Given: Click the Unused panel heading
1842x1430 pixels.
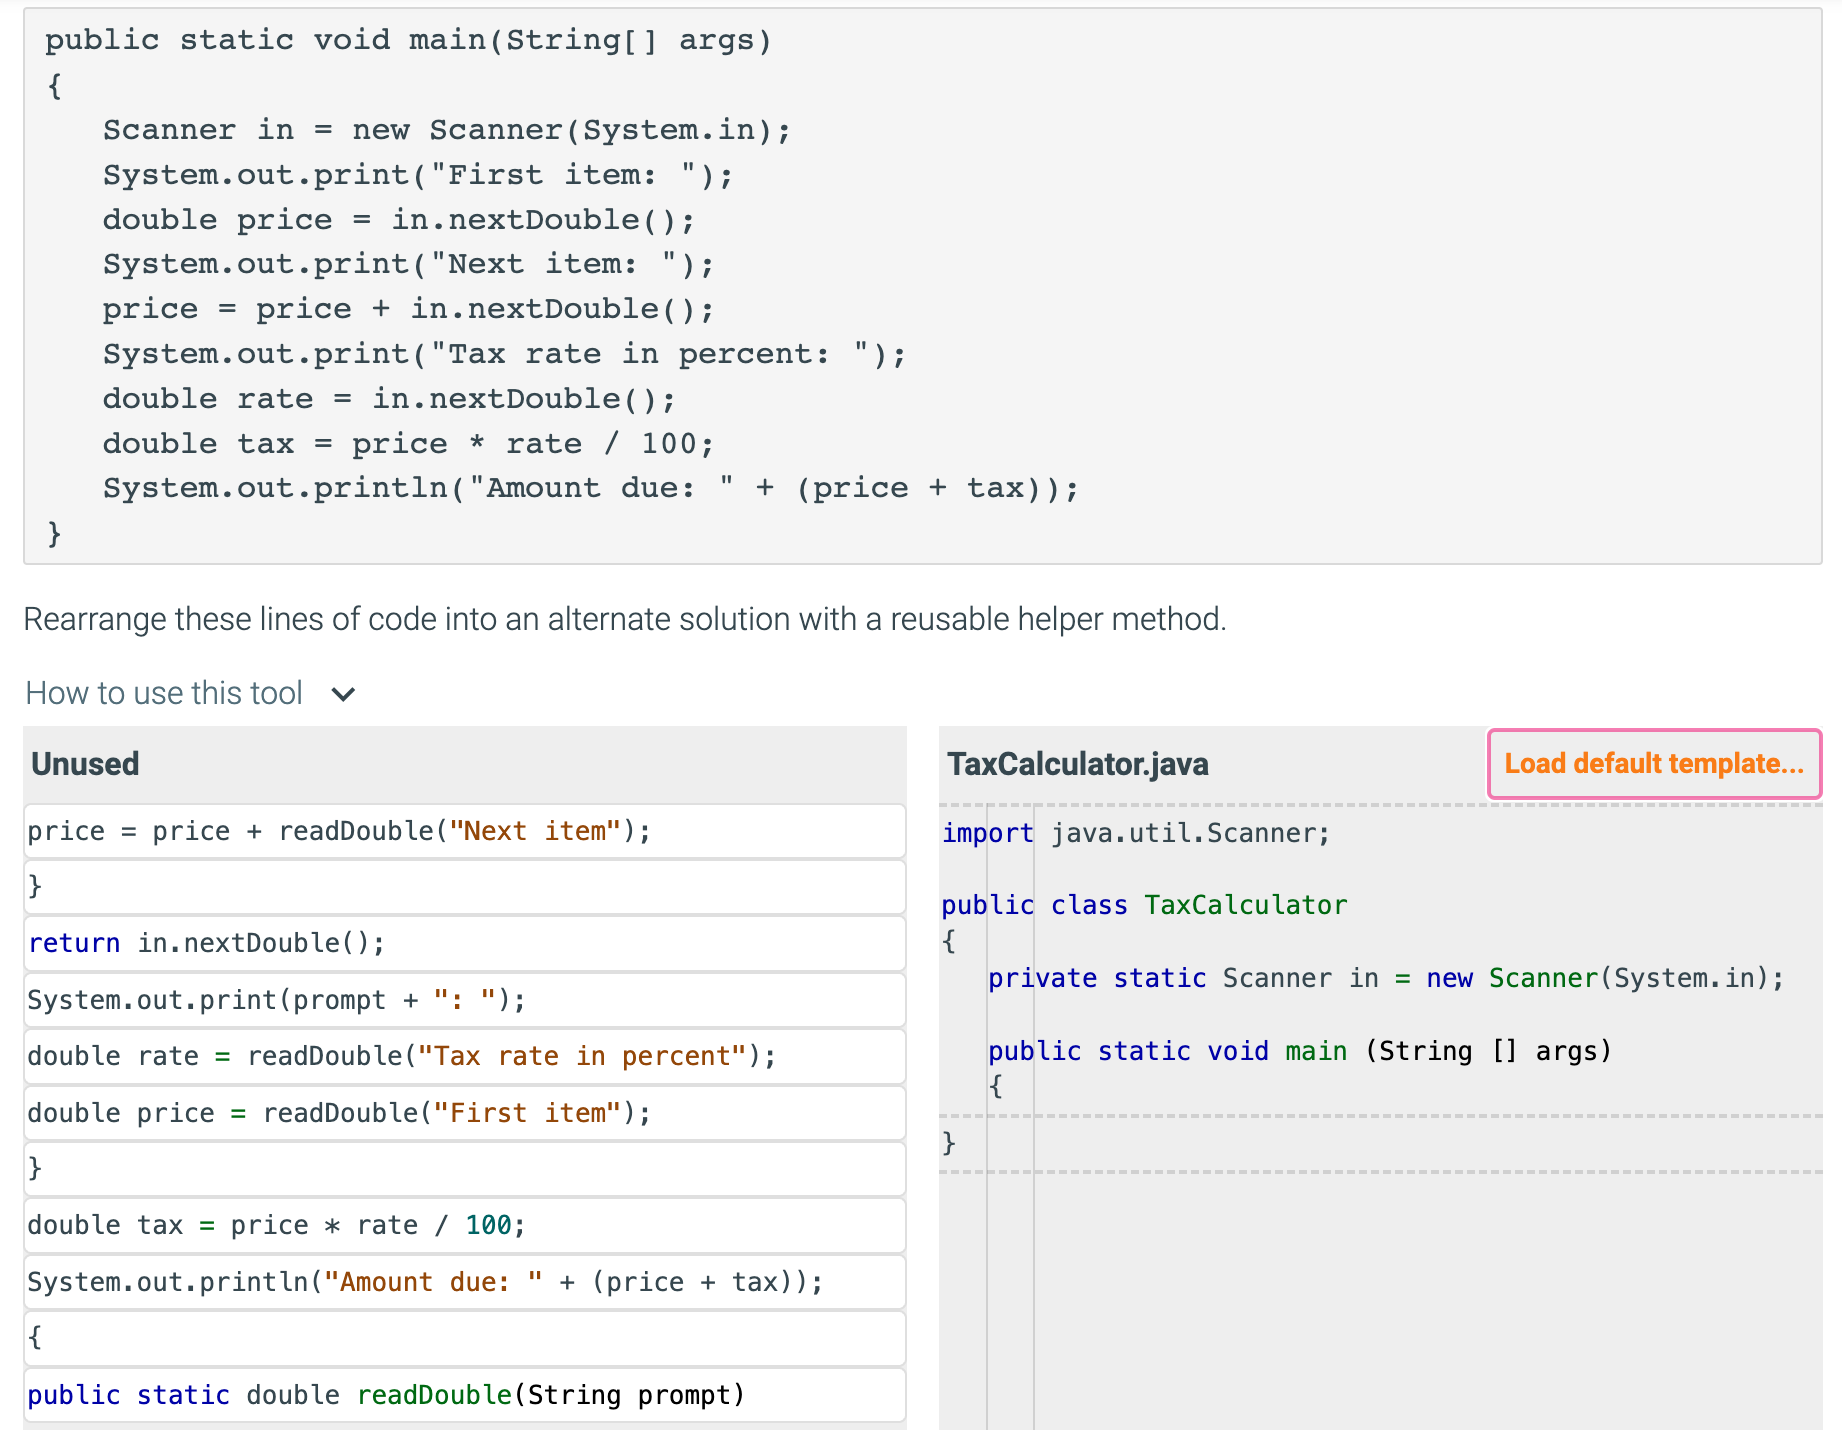Looking at the screenshot, I should click(85, 764).
